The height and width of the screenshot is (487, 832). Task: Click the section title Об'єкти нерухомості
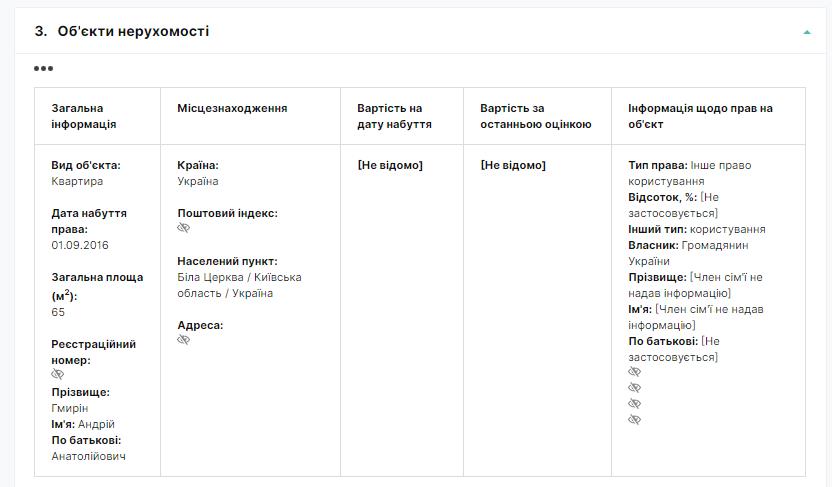coord(133,32)
